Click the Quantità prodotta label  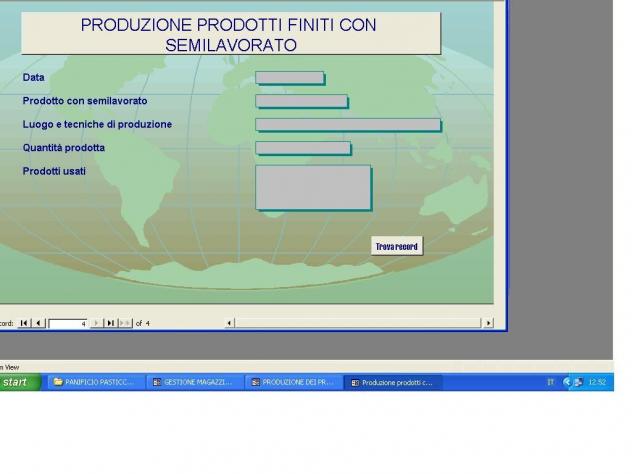[64, 148]
